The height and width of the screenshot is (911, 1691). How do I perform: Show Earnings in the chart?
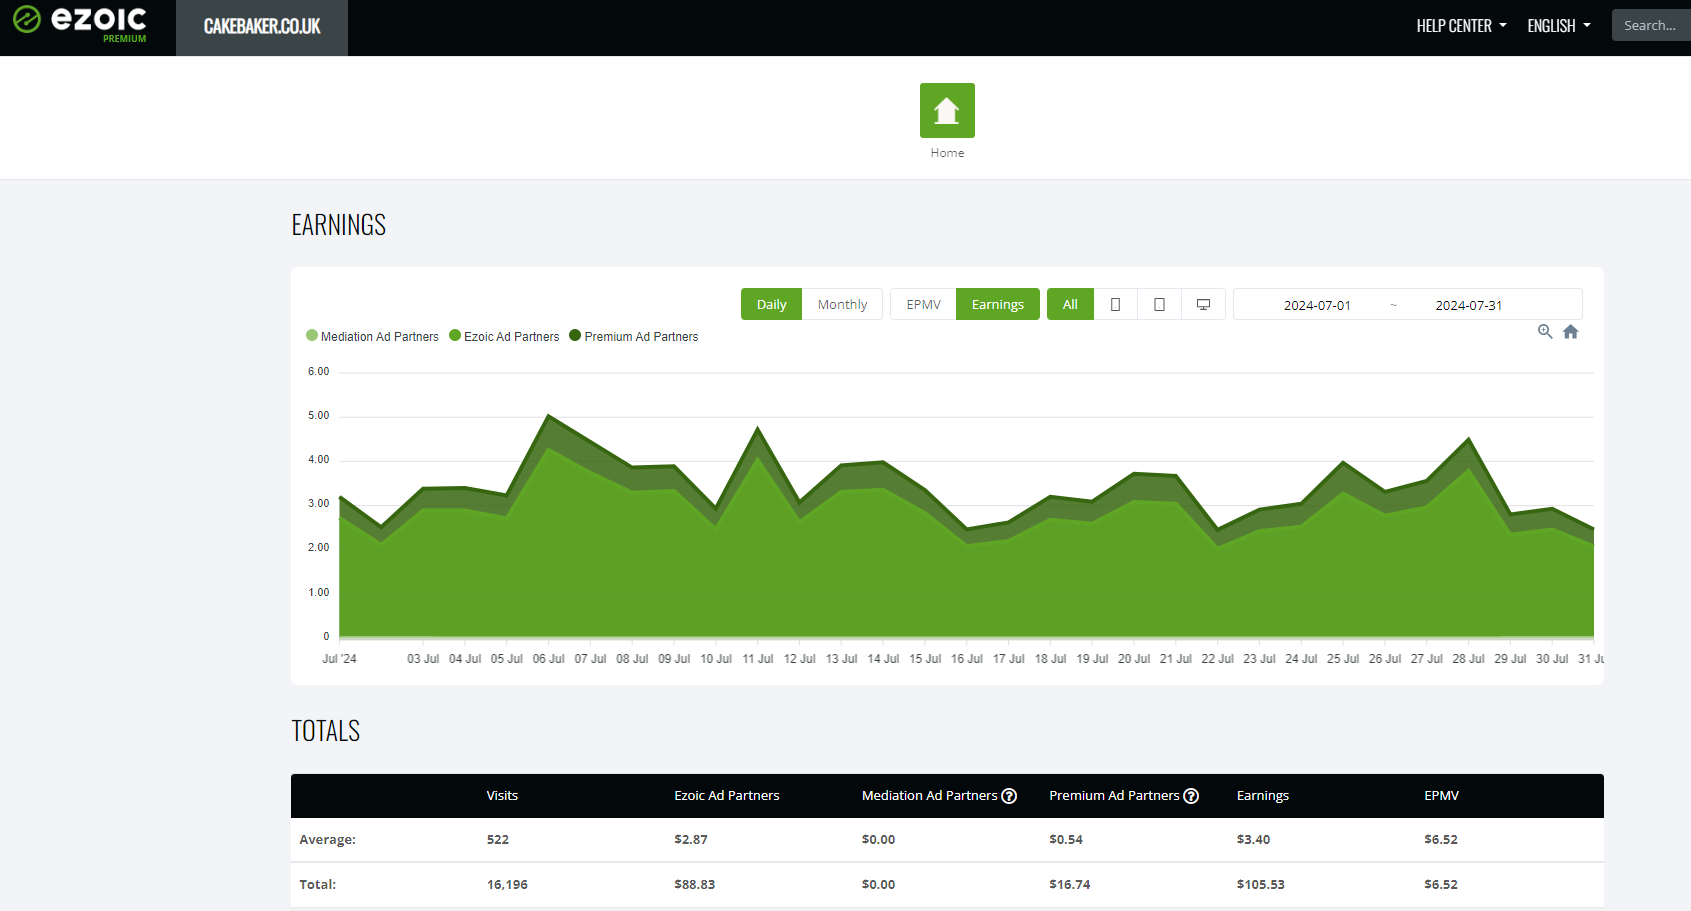(997, 304)
